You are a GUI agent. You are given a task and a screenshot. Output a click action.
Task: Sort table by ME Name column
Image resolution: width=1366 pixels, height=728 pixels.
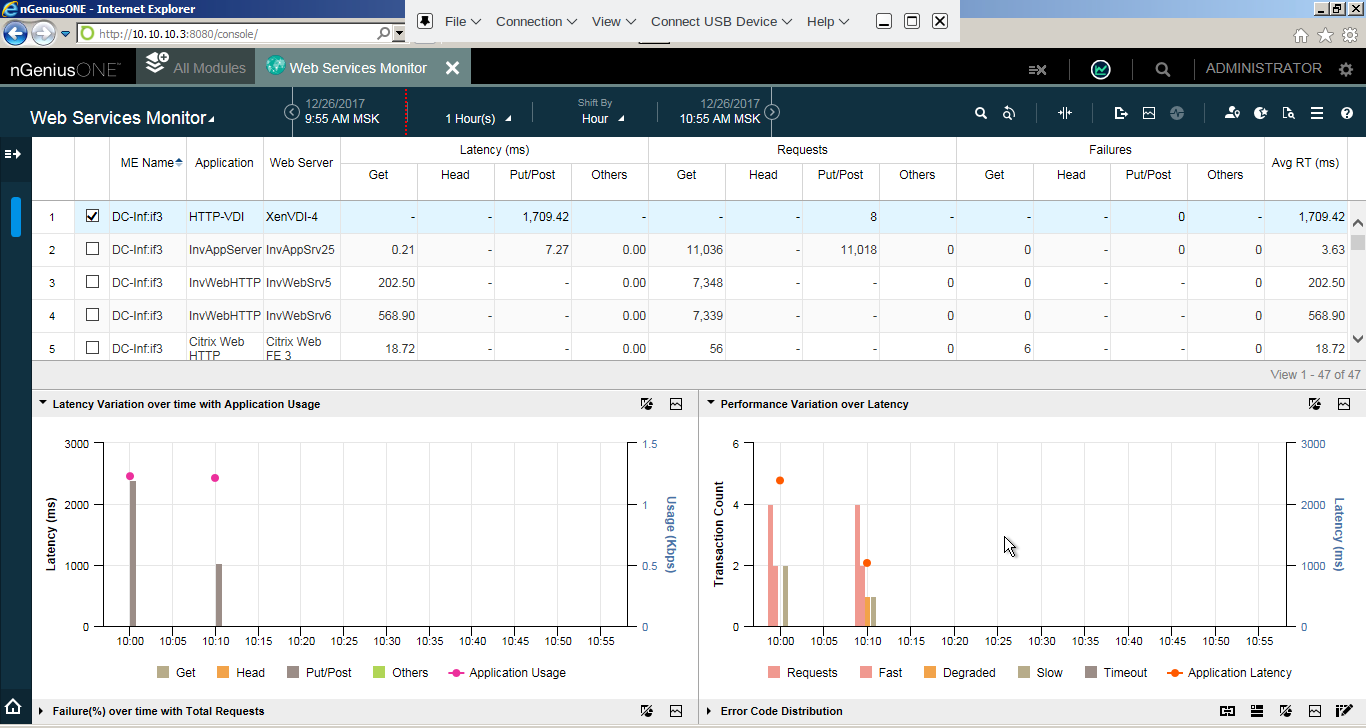coord(147,162)
